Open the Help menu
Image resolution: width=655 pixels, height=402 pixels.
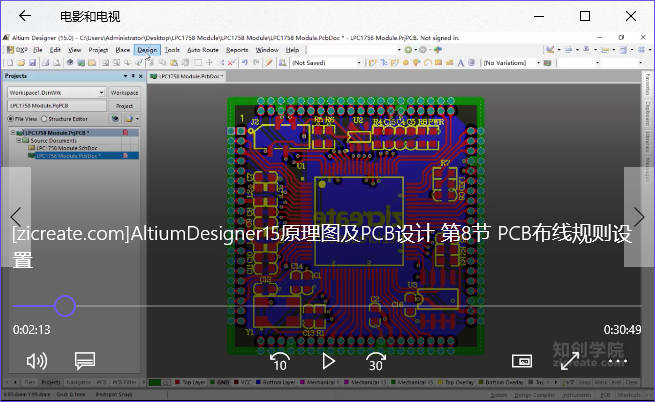point(292,50)
